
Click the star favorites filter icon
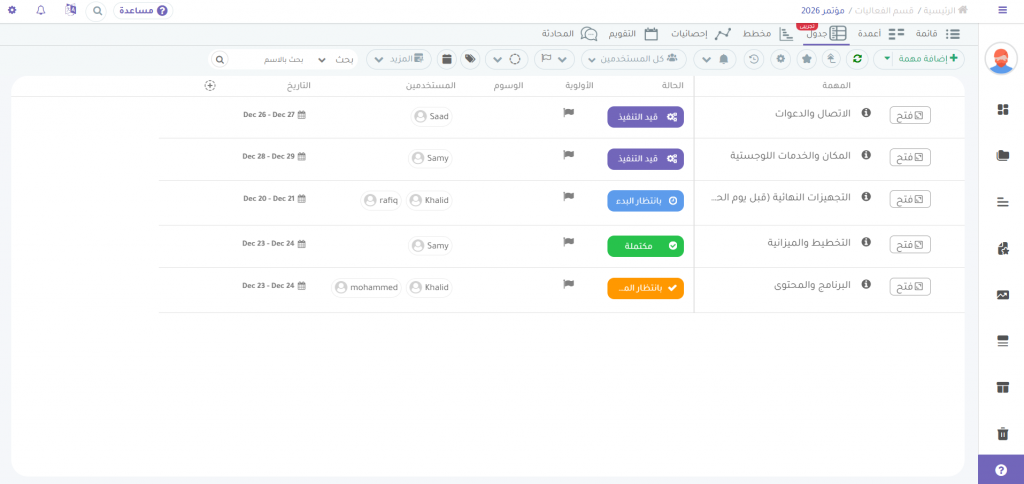click(806, 59)
